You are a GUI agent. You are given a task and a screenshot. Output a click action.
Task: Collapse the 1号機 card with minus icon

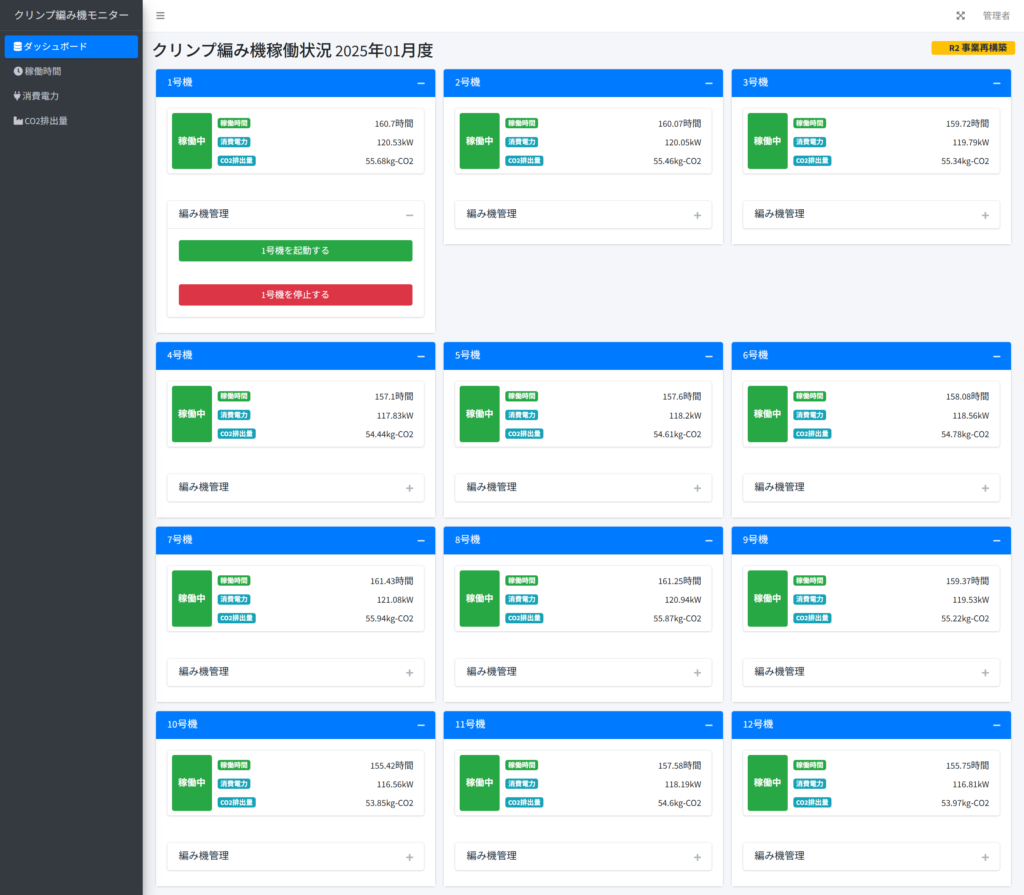tap(420, 83)
